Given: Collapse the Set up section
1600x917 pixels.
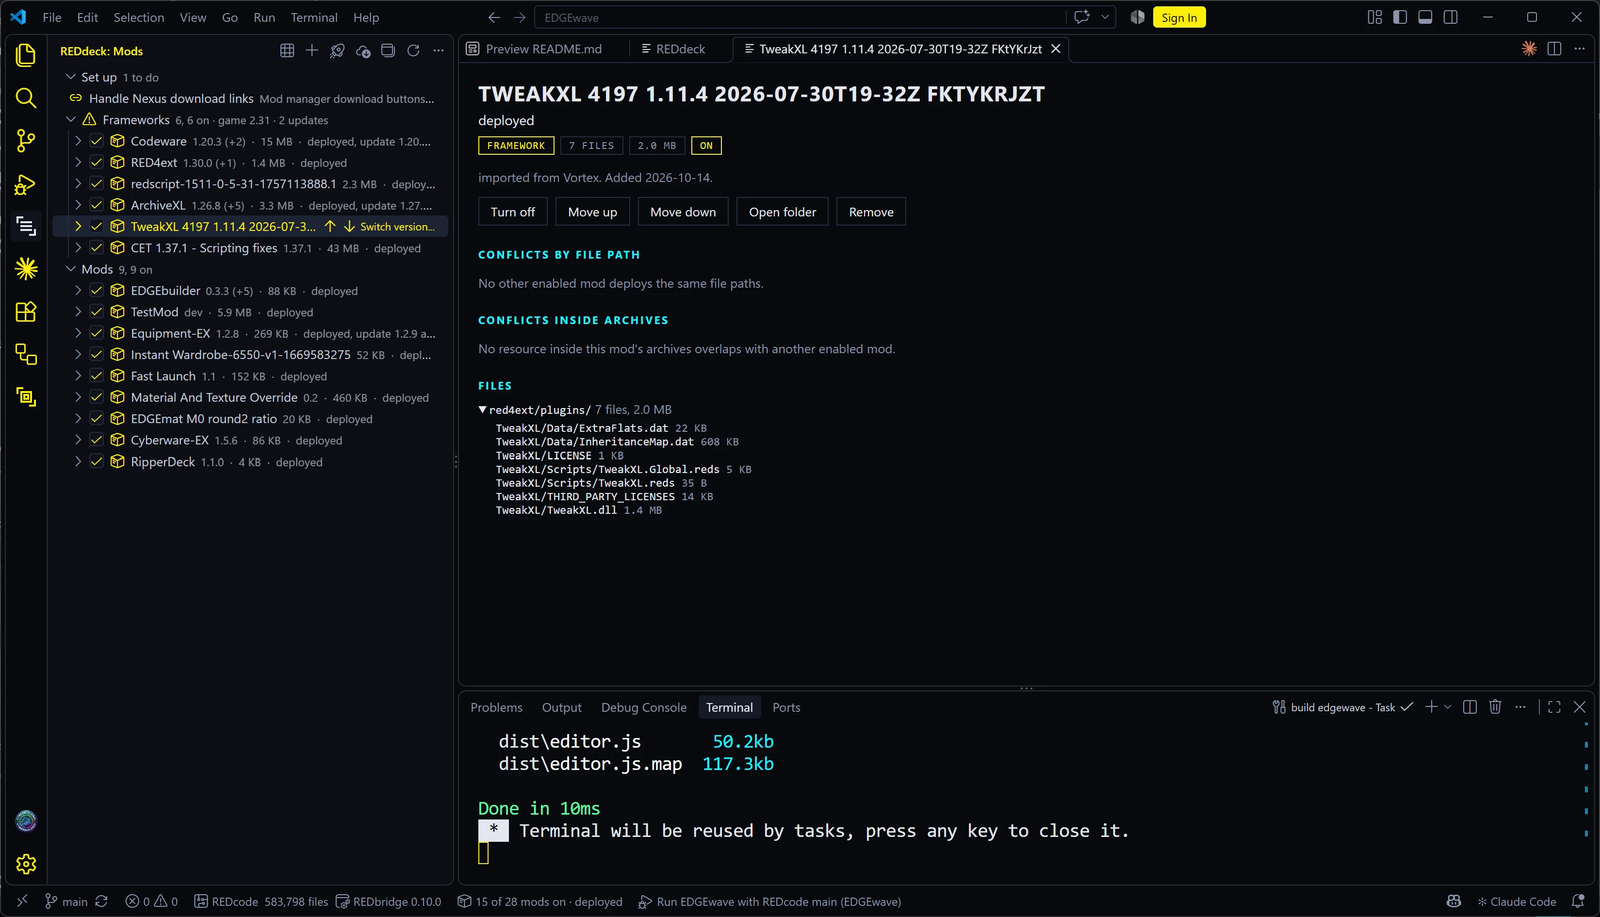Looking at the screenshot, I should [x=71, y=77].
